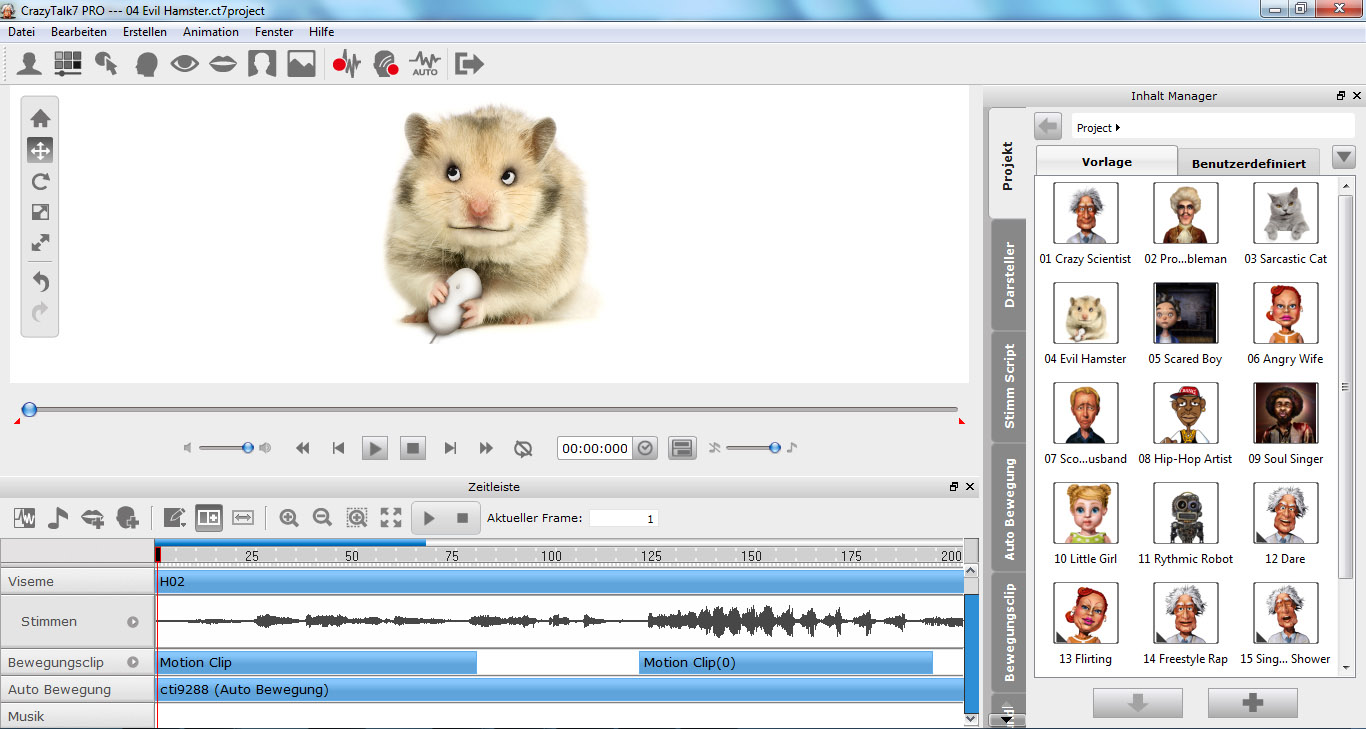
Task: Click the eye settings icon in toolbar
Action: (x=184, y=65)
